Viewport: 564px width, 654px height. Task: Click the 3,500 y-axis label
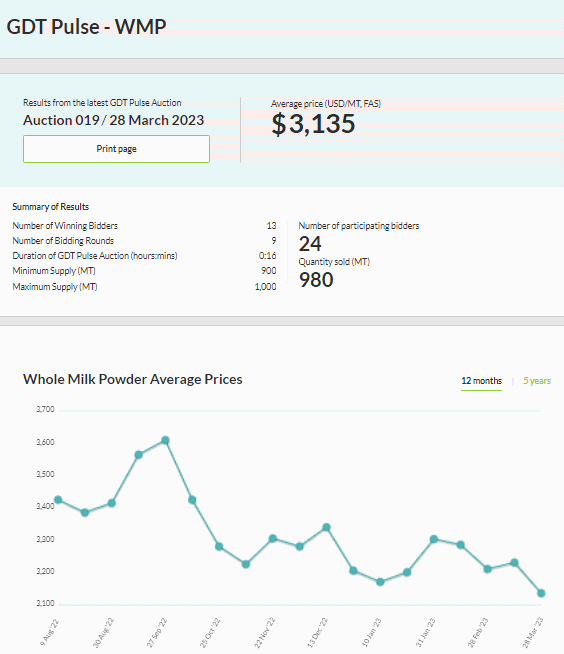(x=45, y=474)
